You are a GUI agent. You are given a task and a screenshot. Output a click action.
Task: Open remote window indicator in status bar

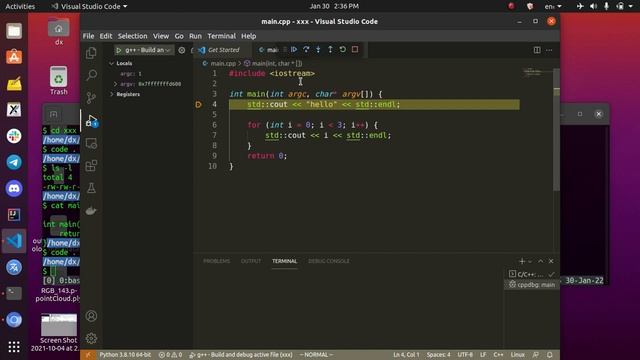[x=88, y=355]
